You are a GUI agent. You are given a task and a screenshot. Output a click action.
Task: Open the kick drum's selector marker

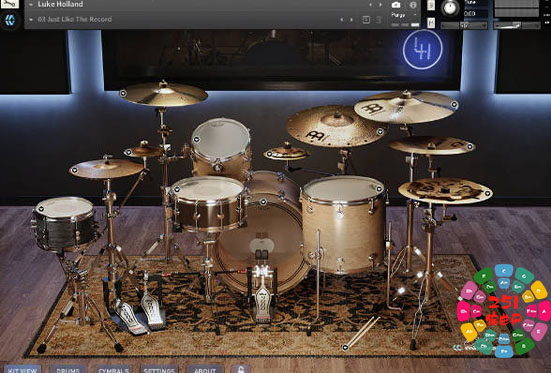coord(263,202)
